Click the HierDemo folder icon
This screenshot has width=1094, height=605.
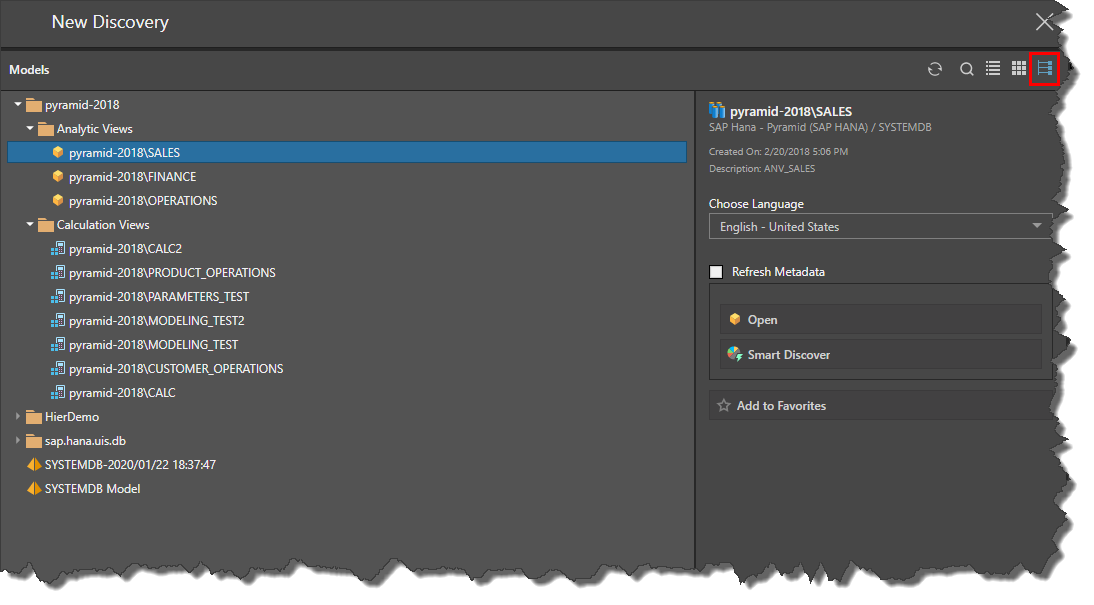33,417
